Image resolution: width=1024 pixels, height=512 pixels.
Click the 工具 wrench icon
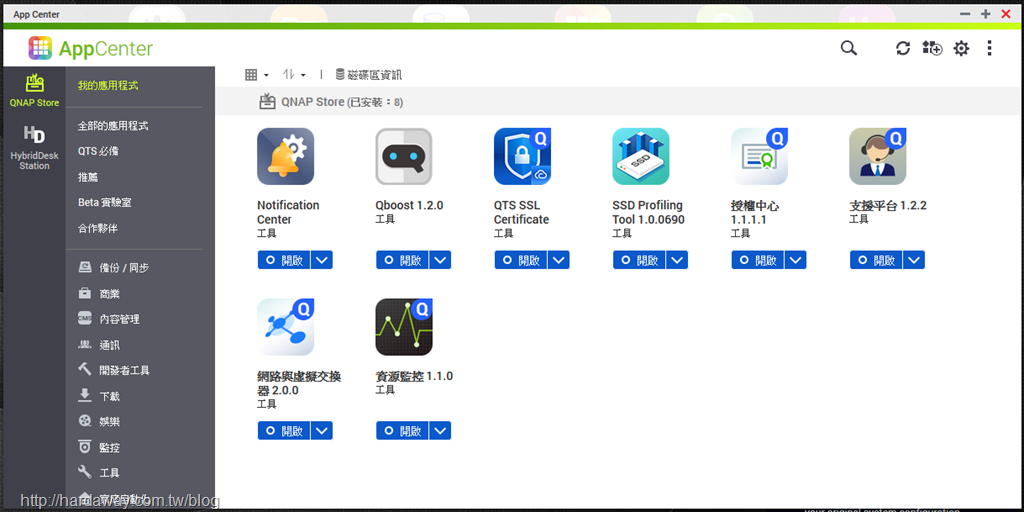tap(85, 472)
